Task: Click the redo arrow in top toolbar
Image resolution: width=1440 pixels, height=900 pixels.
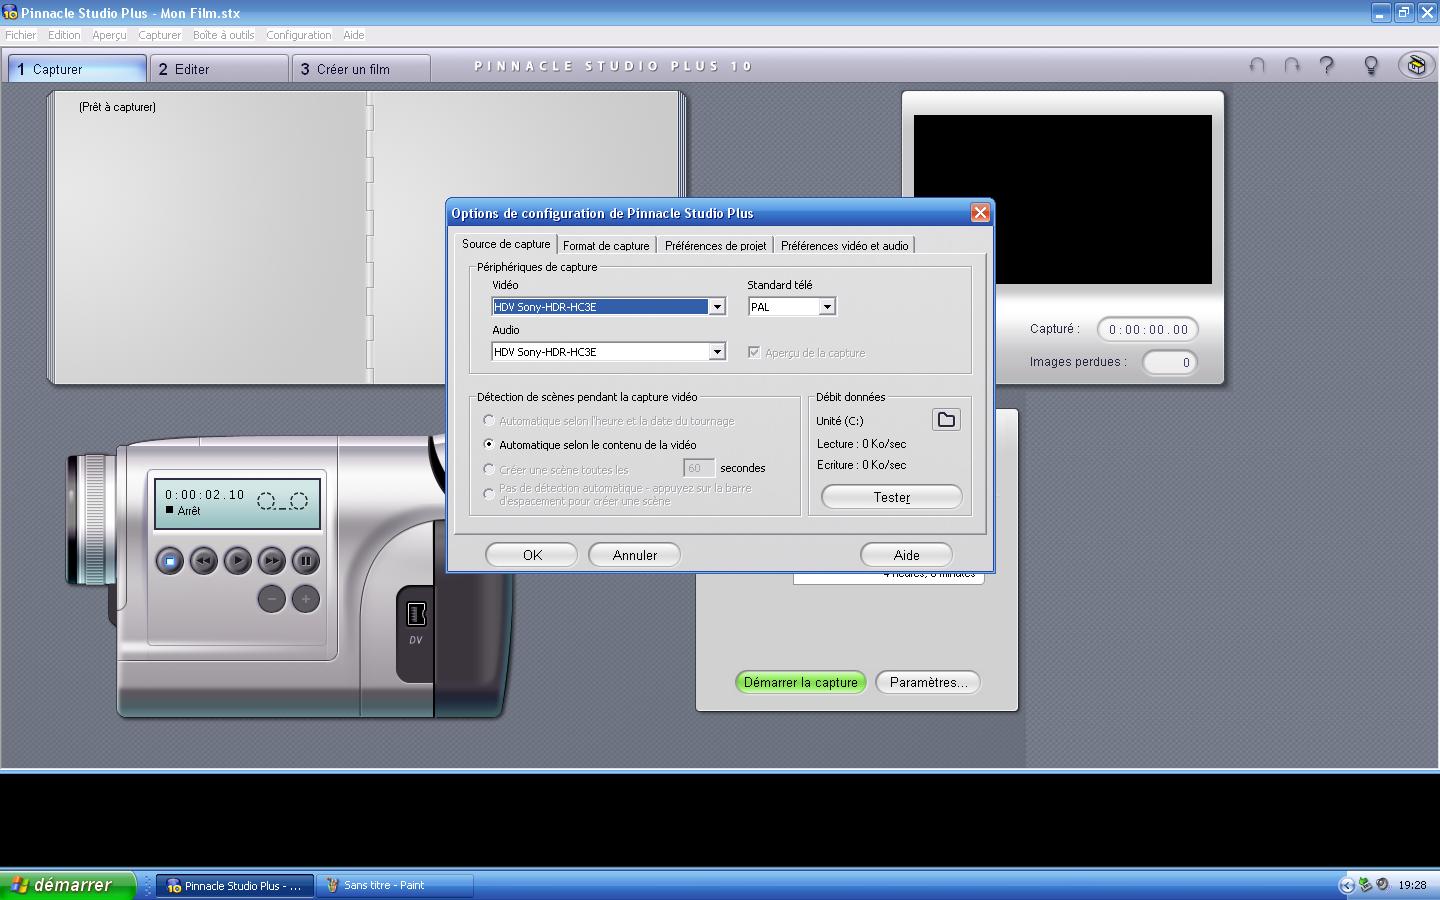Action: point(1292,65)
